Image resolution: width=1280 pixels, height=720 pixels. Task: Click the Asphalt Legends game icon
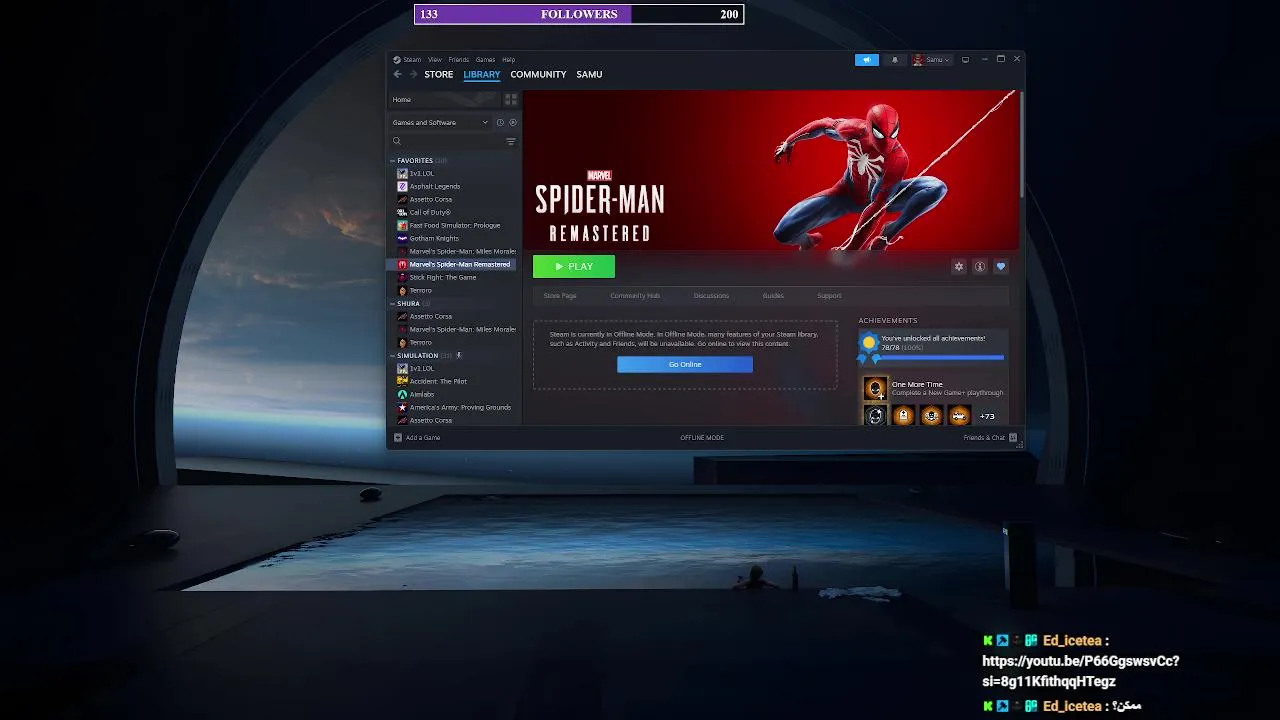click(402, 186)
